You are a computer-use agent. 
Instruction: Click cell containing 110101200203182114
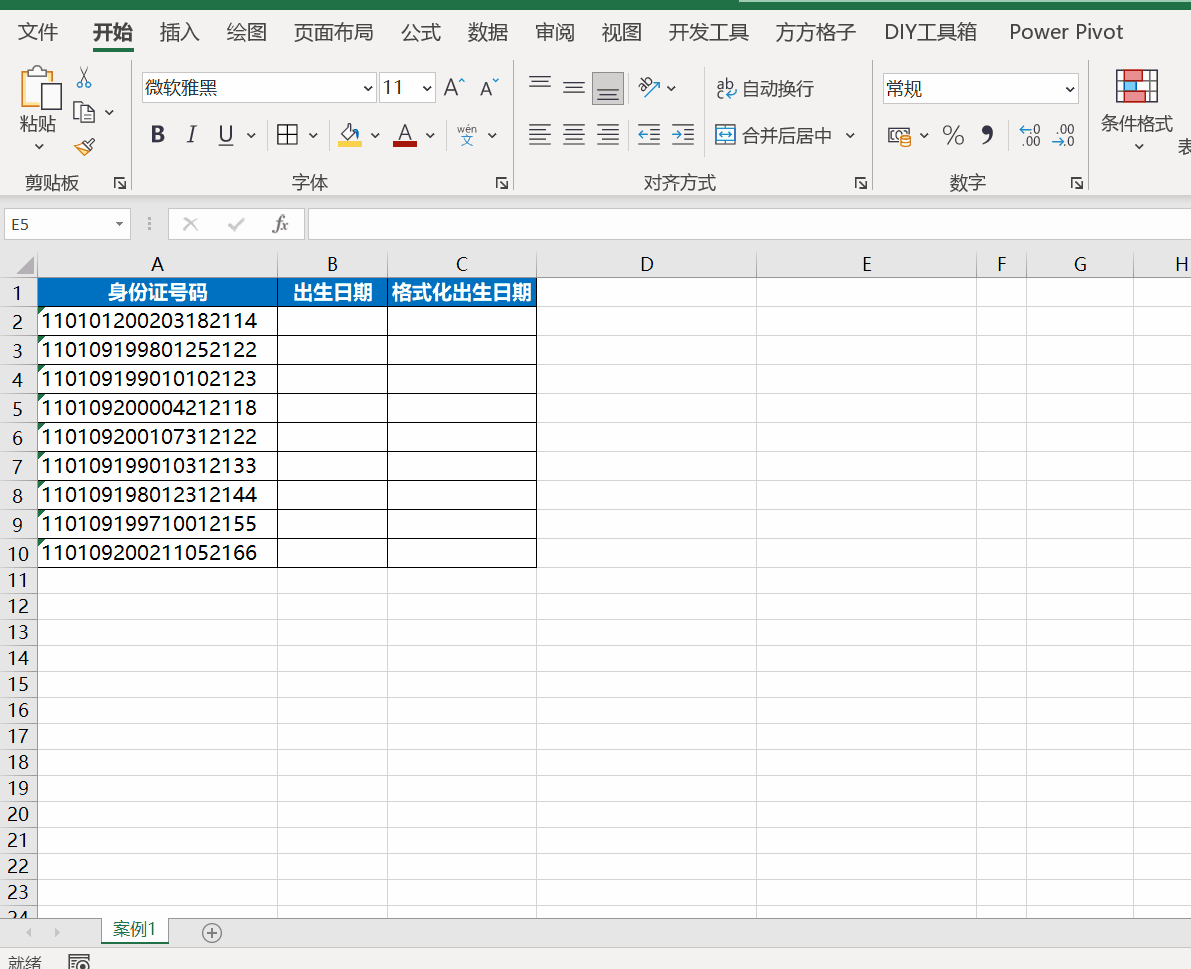pyautogui.click(x=157, y=321)
